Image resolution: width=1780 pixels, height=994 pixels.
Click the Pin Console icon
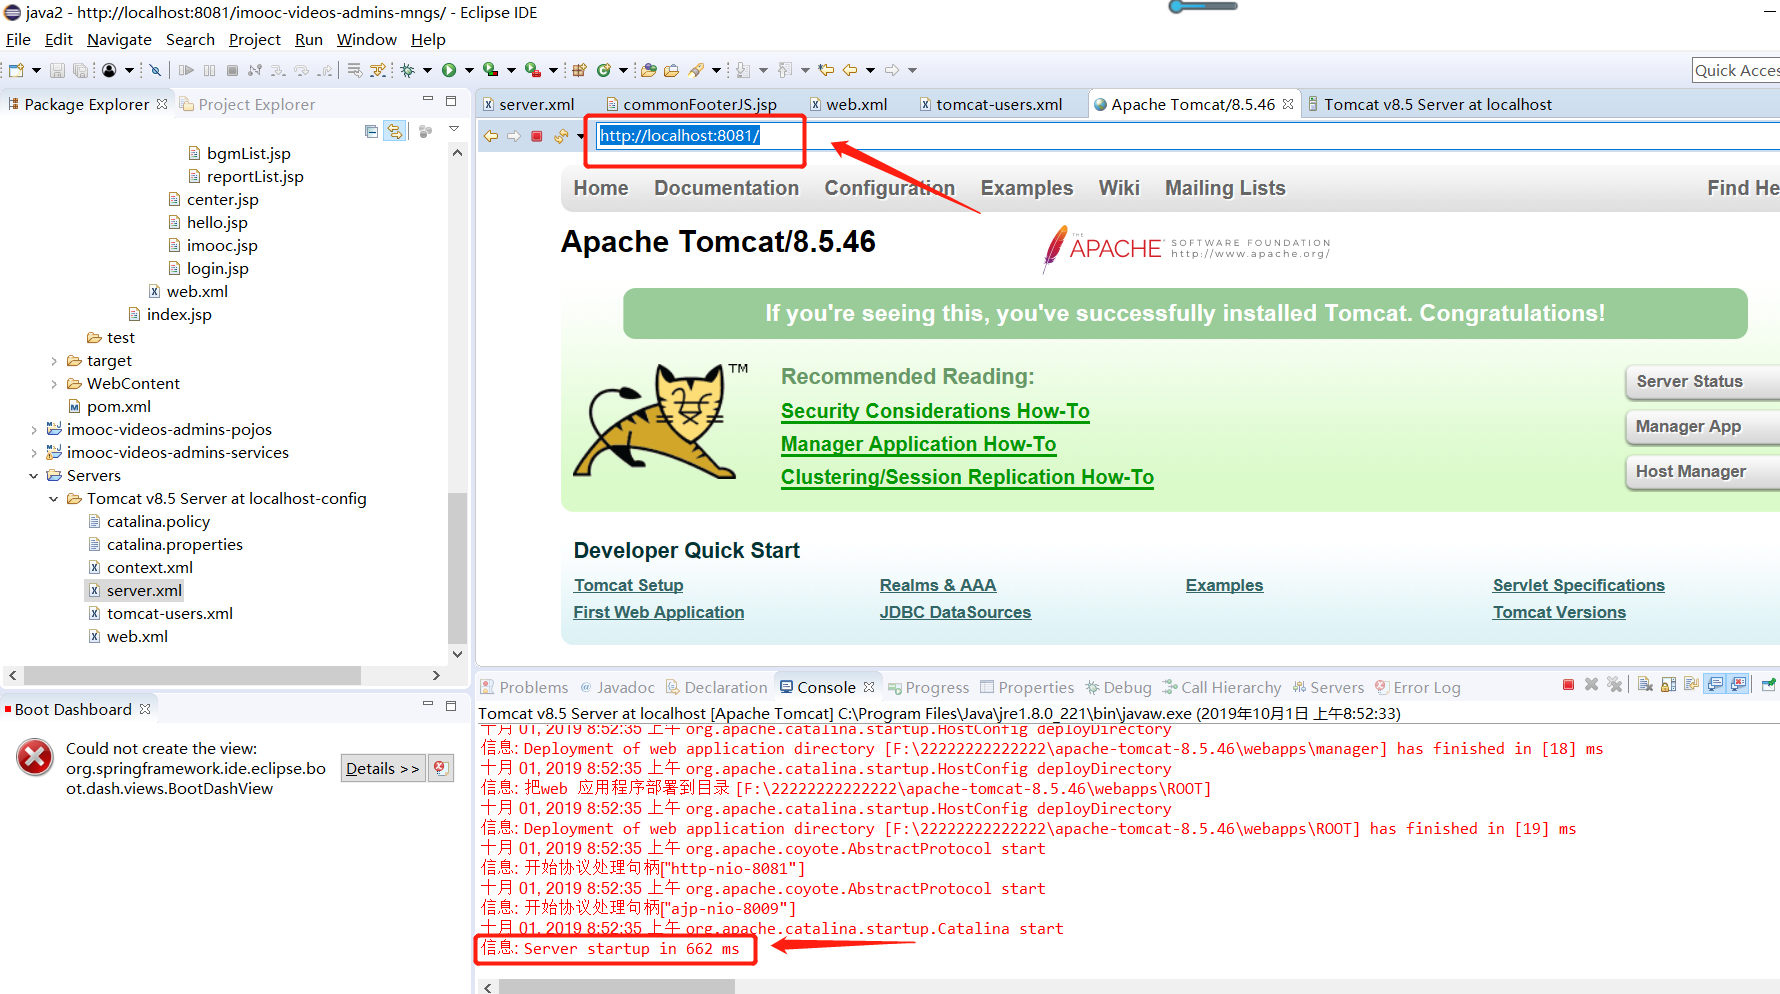click(1769, 685)
